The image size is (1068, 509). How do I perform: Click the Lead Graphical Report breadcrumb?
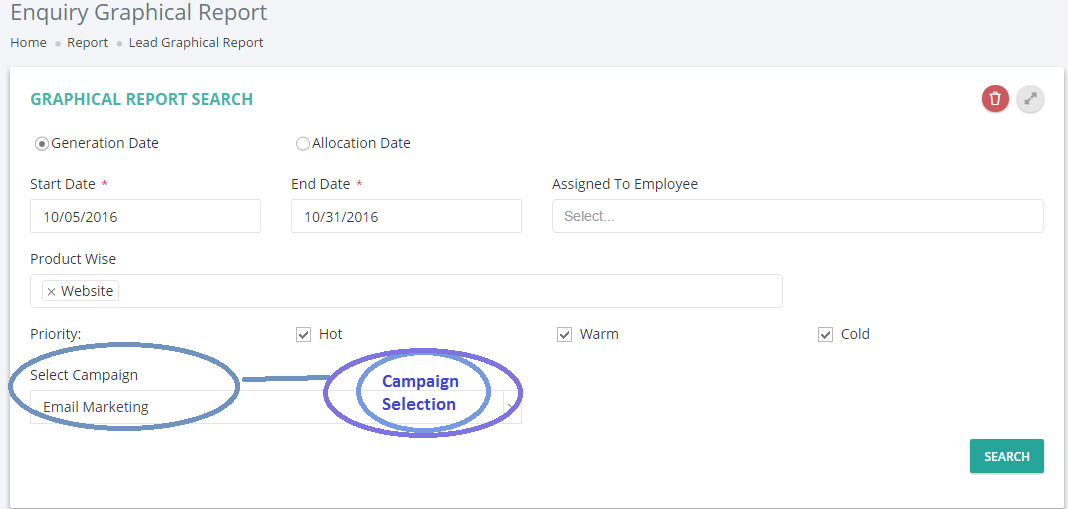pos(196,42)
